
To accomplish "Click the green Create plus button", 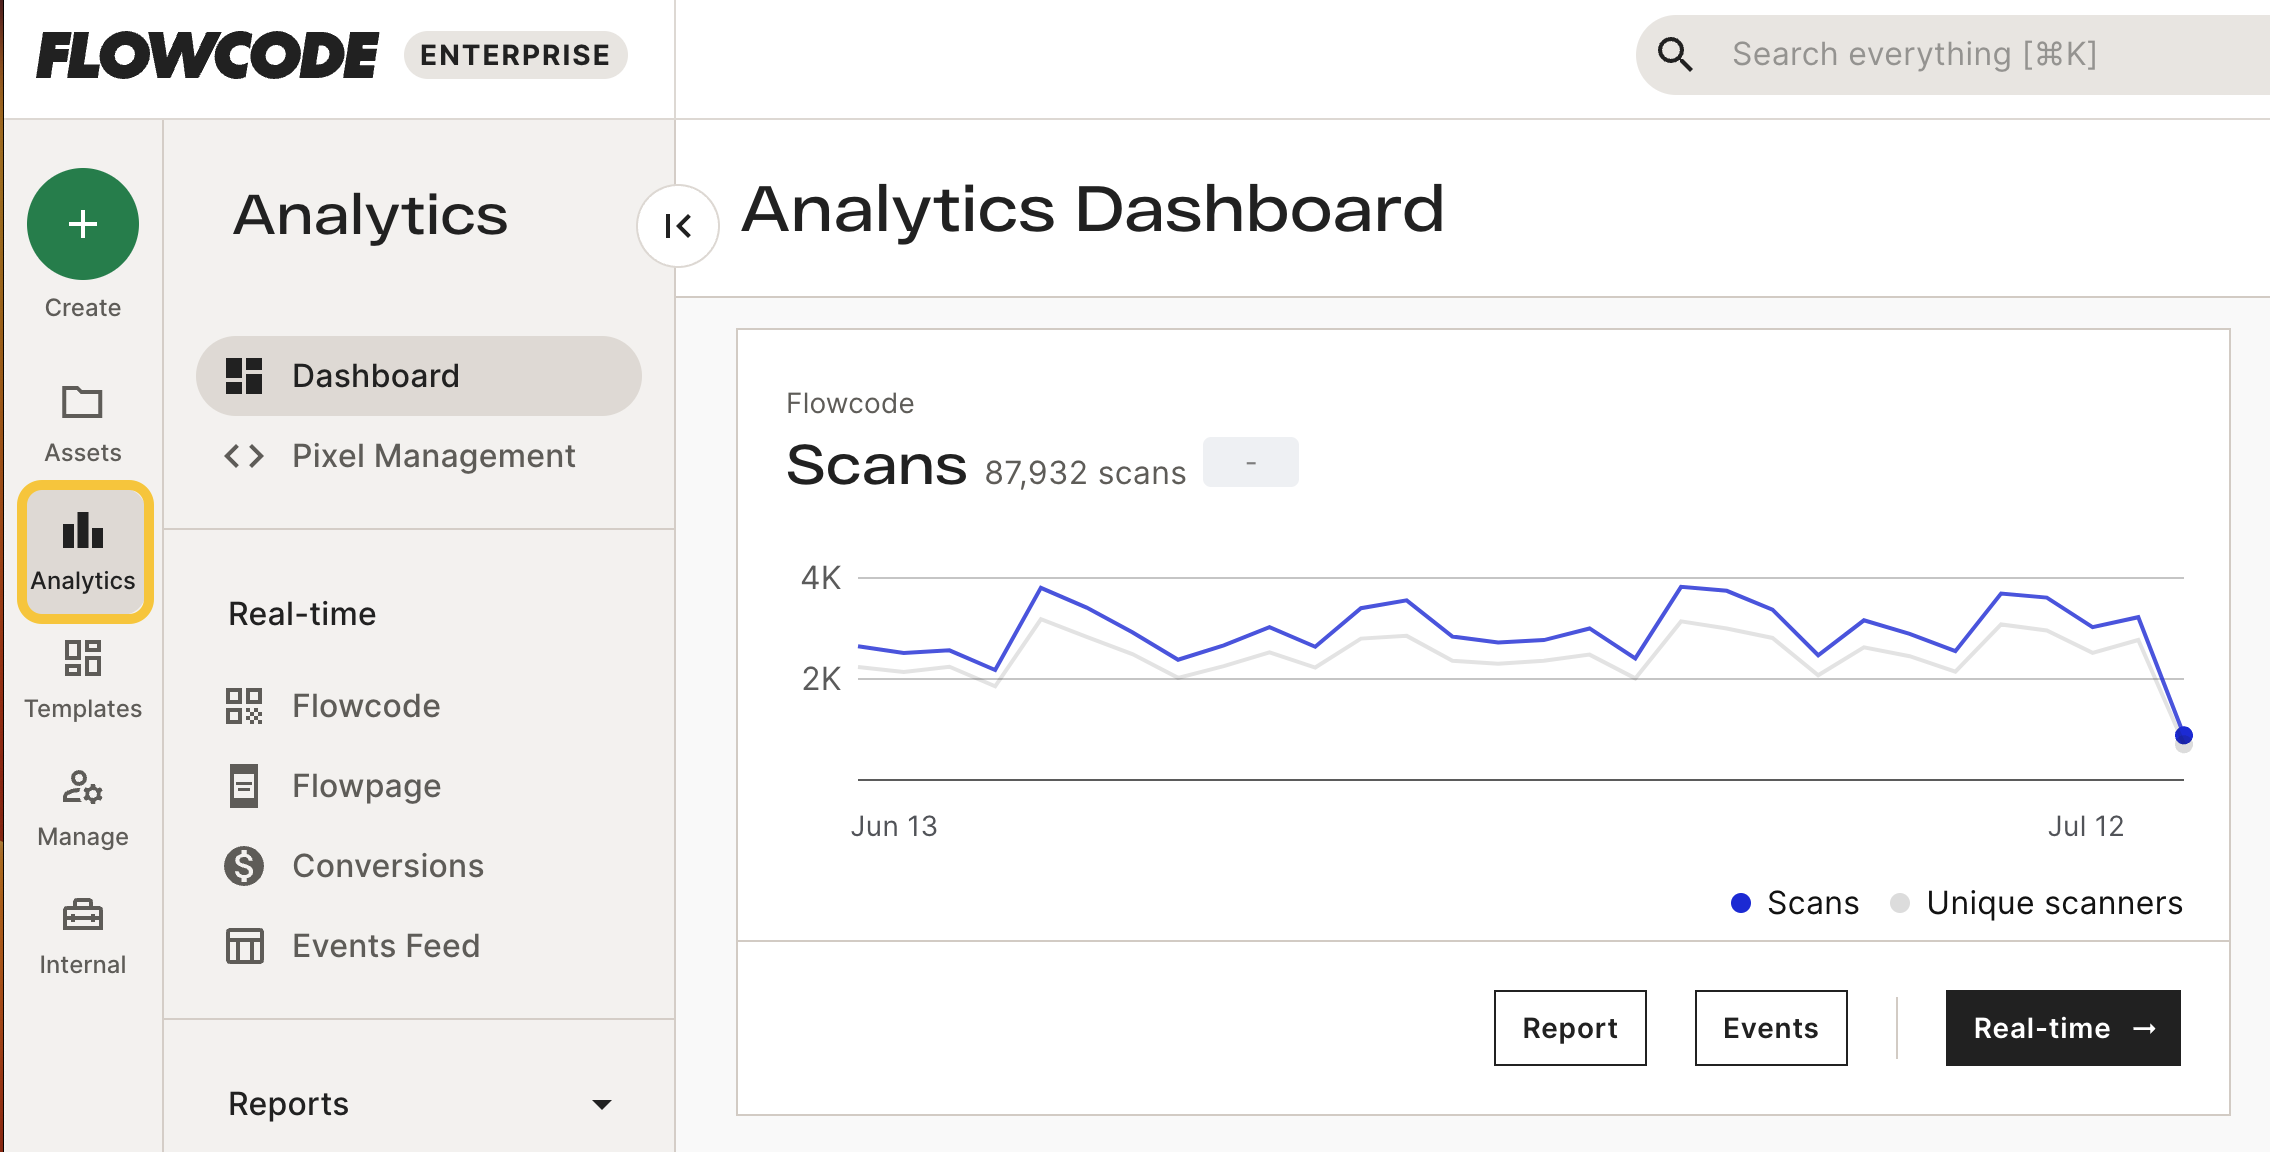I will pyautogui.click(x=83, y=224).
